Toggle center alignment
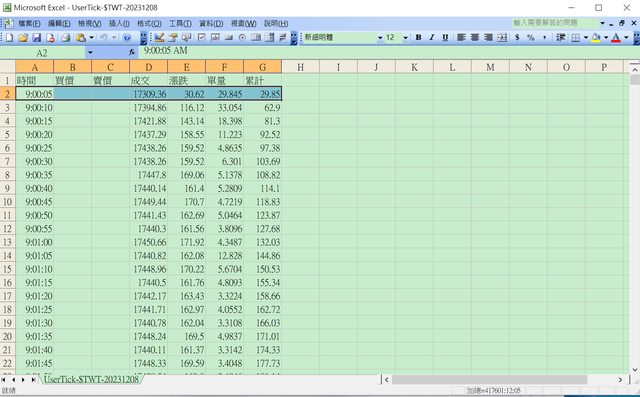 475,38
